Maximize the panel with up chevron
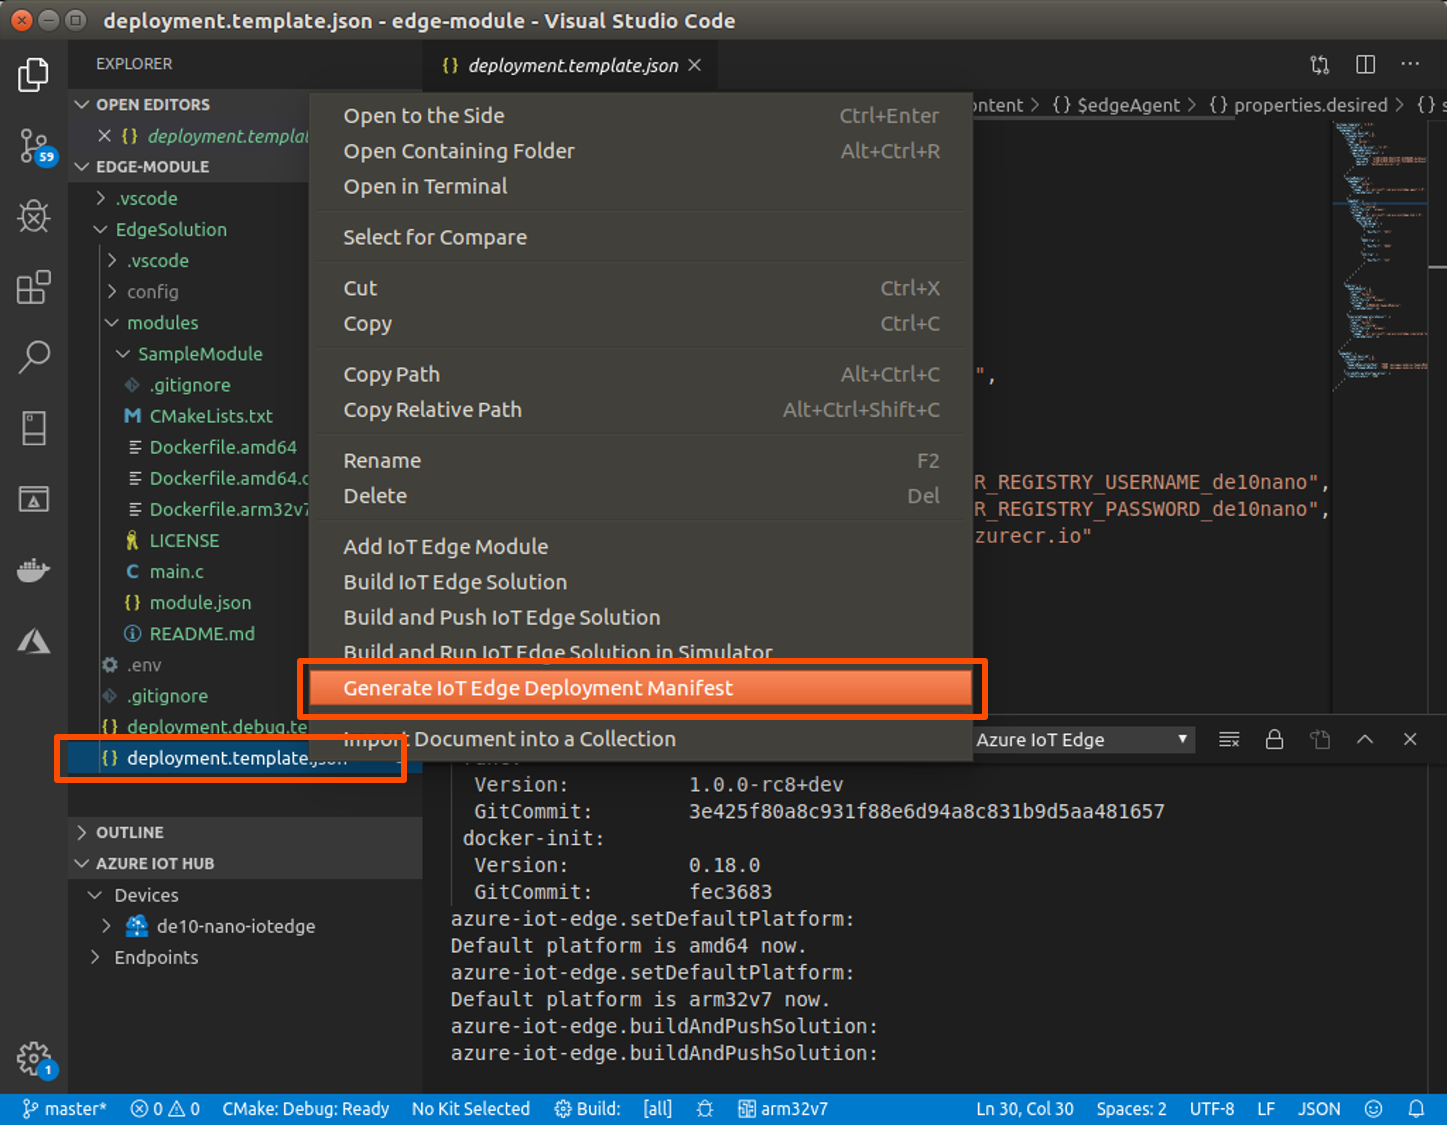Screen dimensions: 1447x1125 click(x=1365, y=740)
